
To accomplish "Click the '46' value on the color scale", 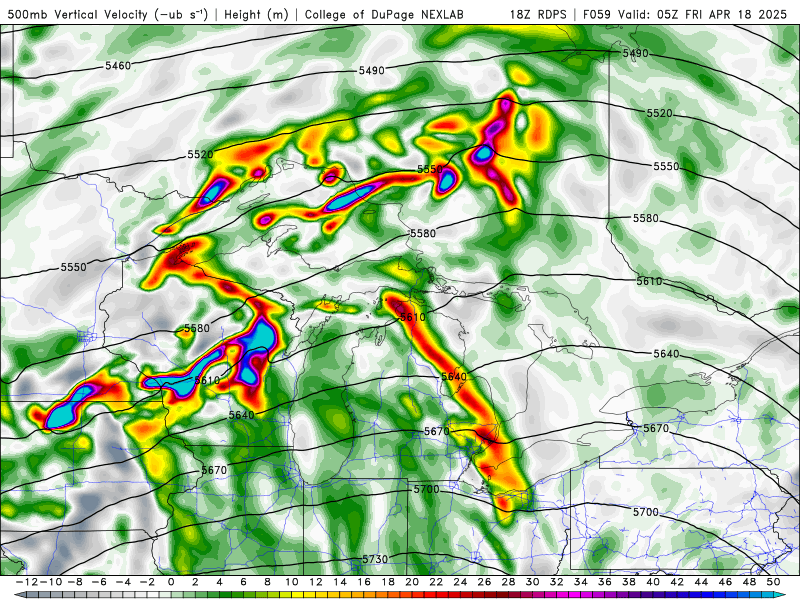I will tap(725, 582).
